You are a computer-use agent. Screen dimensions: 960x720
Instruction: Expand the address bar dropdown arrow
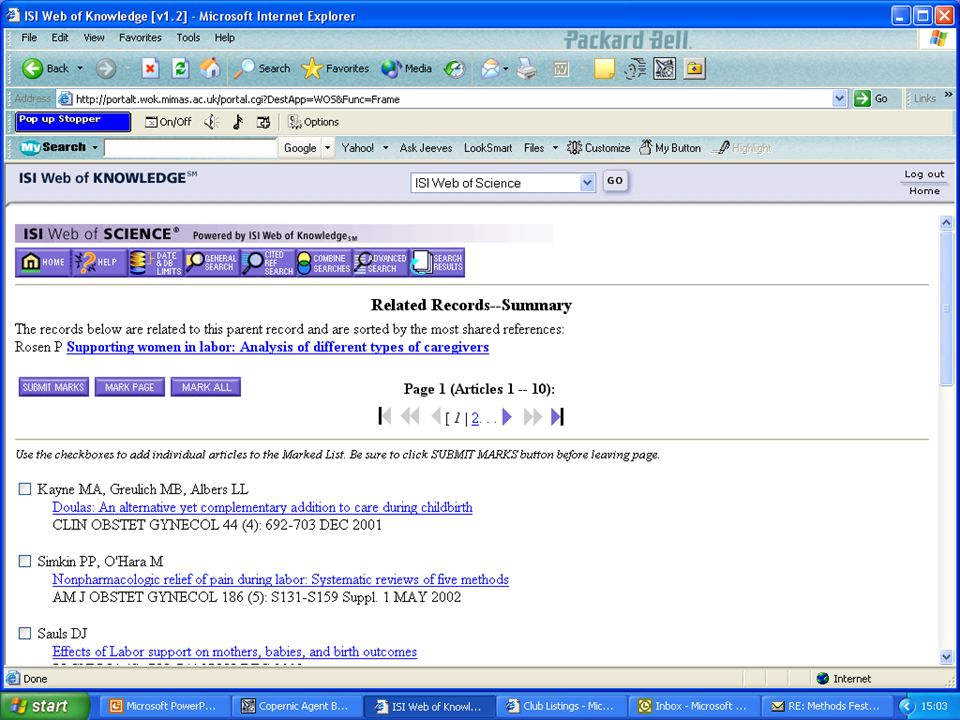pyautogui.click(x=839, y=99)
